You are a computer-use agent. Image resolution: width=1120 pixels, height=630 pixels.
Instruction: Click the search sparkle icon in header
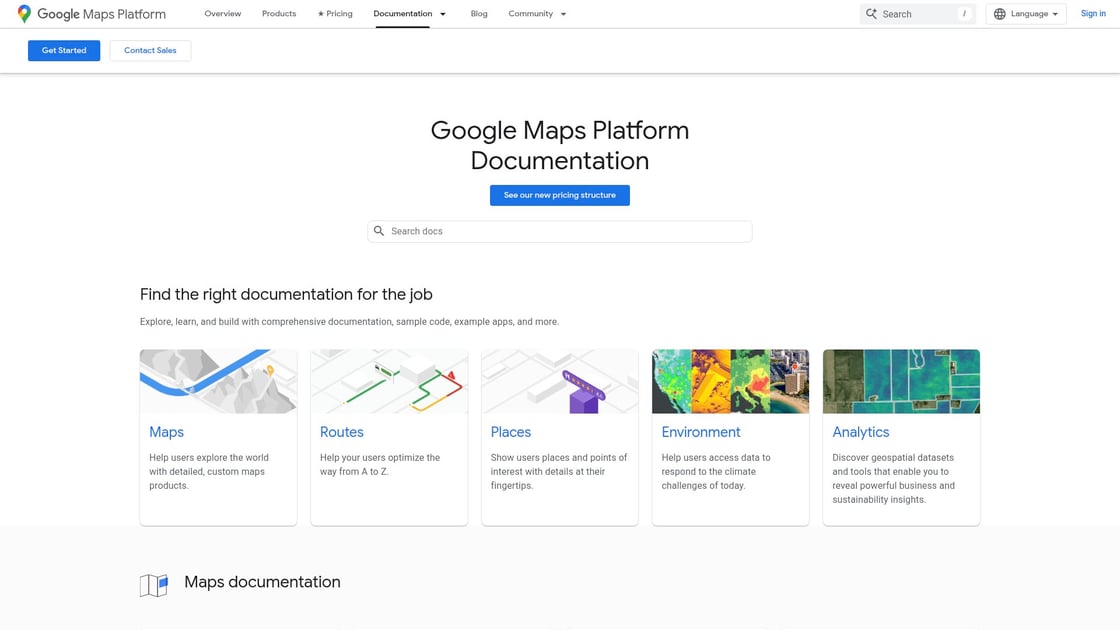click(x=871, y=14)
